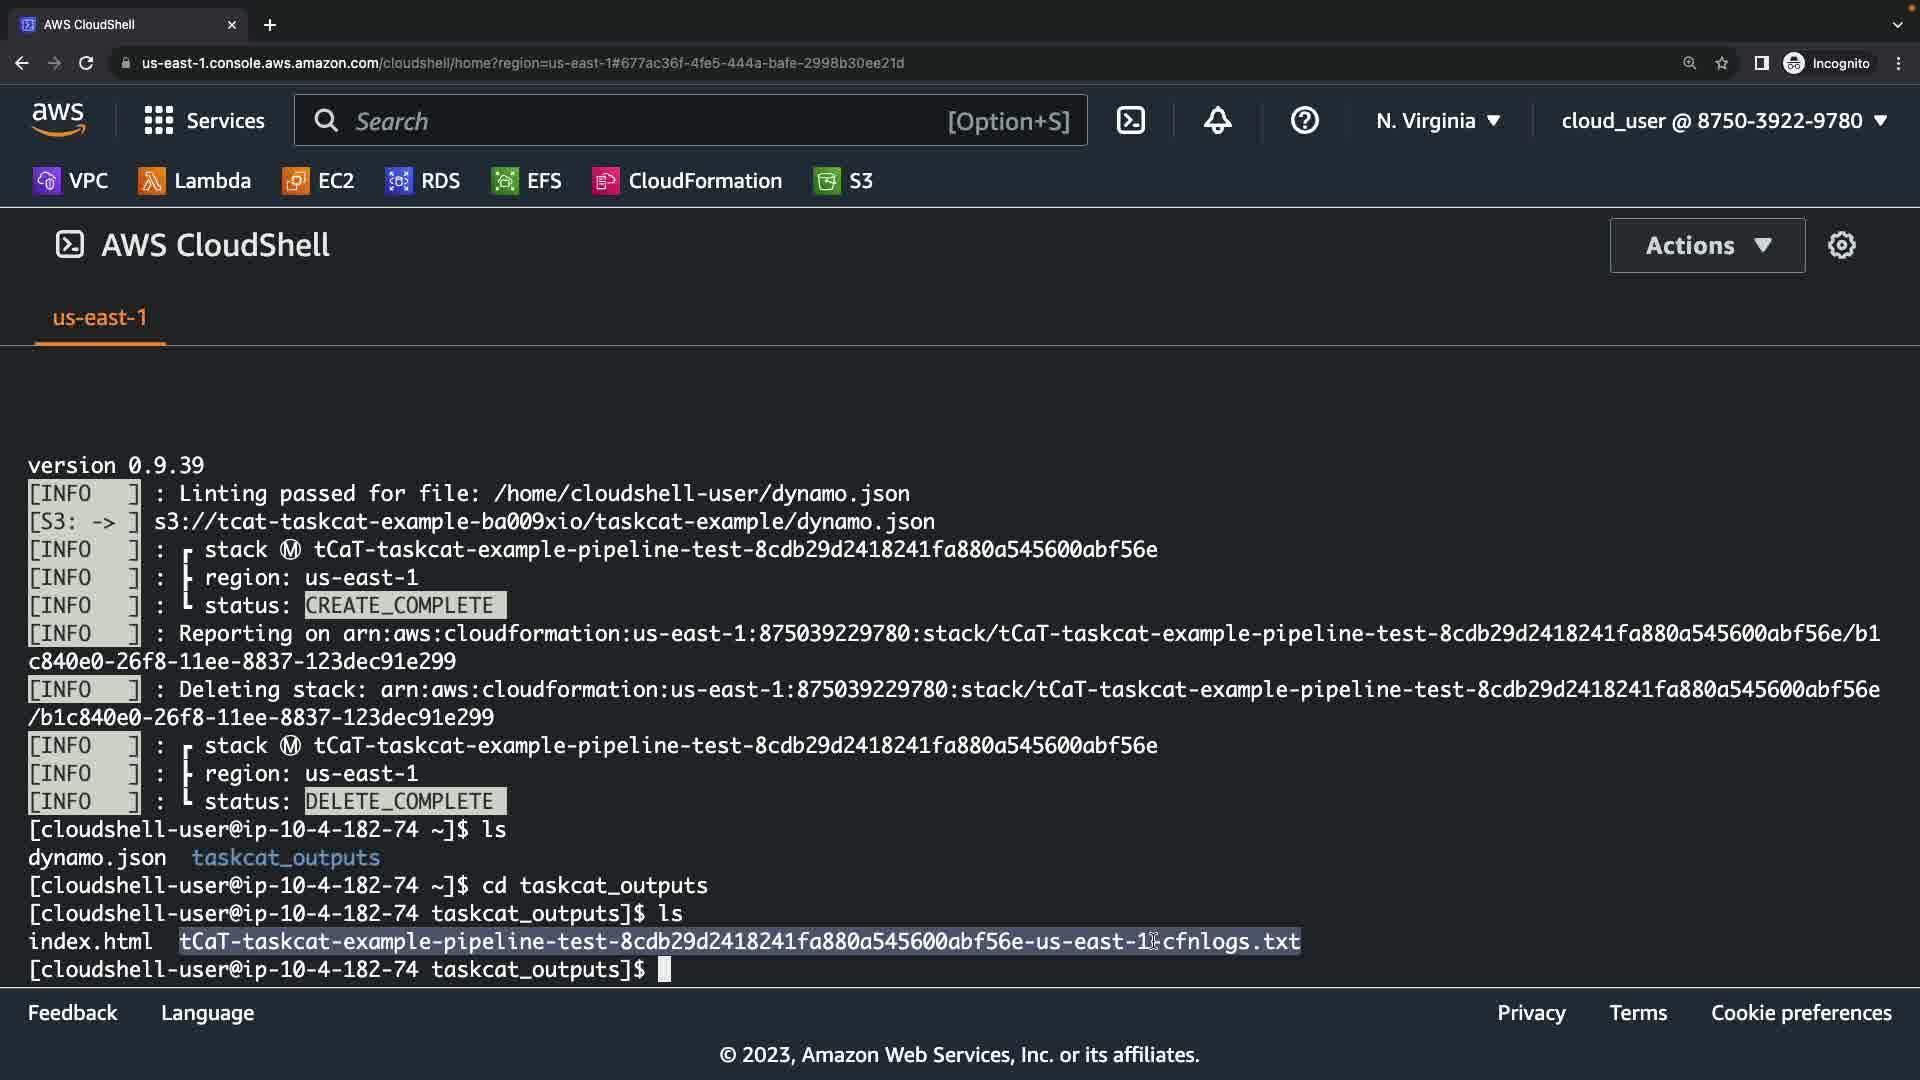Reload the browser page
Screen dimensions: 1920x1080
coord(86,63)
